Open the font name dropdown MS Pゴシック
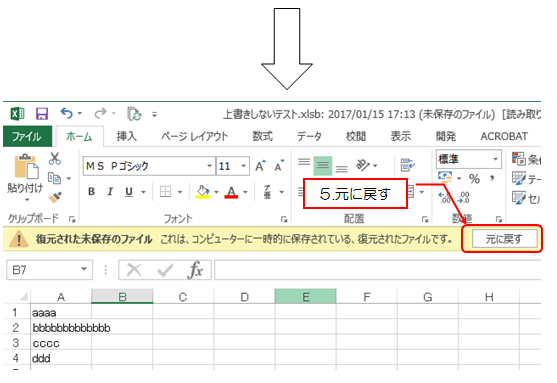 [x=210, y=166]
